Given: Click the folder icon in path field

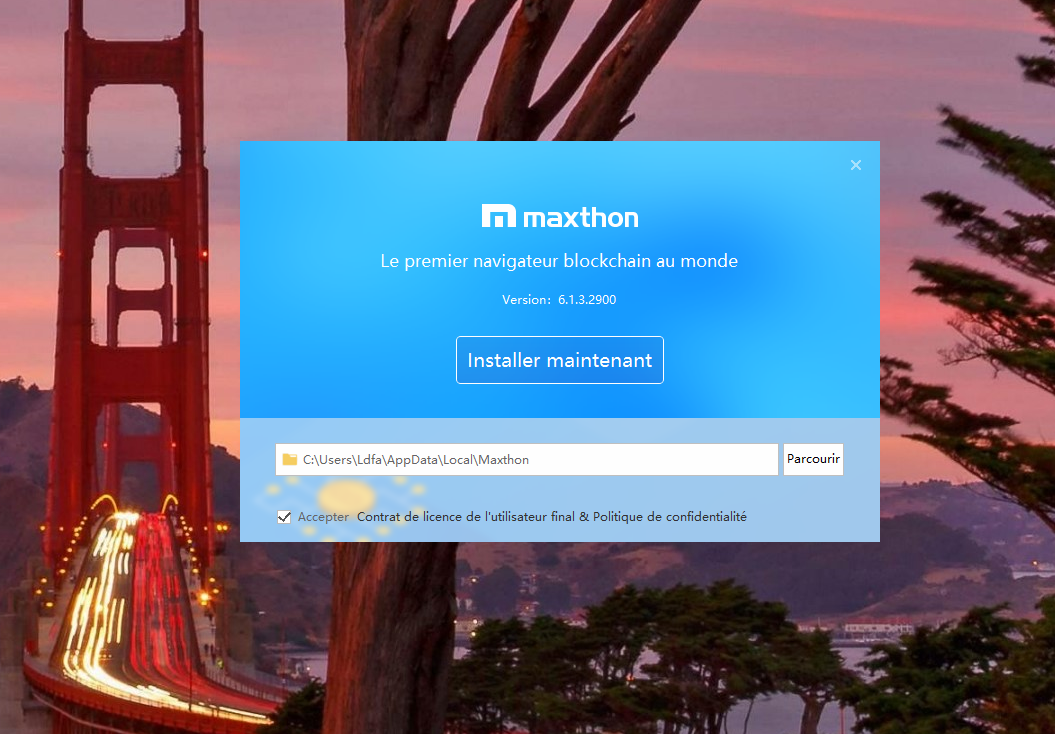Looking at the screenshot, I should click(x=290, y=460).
